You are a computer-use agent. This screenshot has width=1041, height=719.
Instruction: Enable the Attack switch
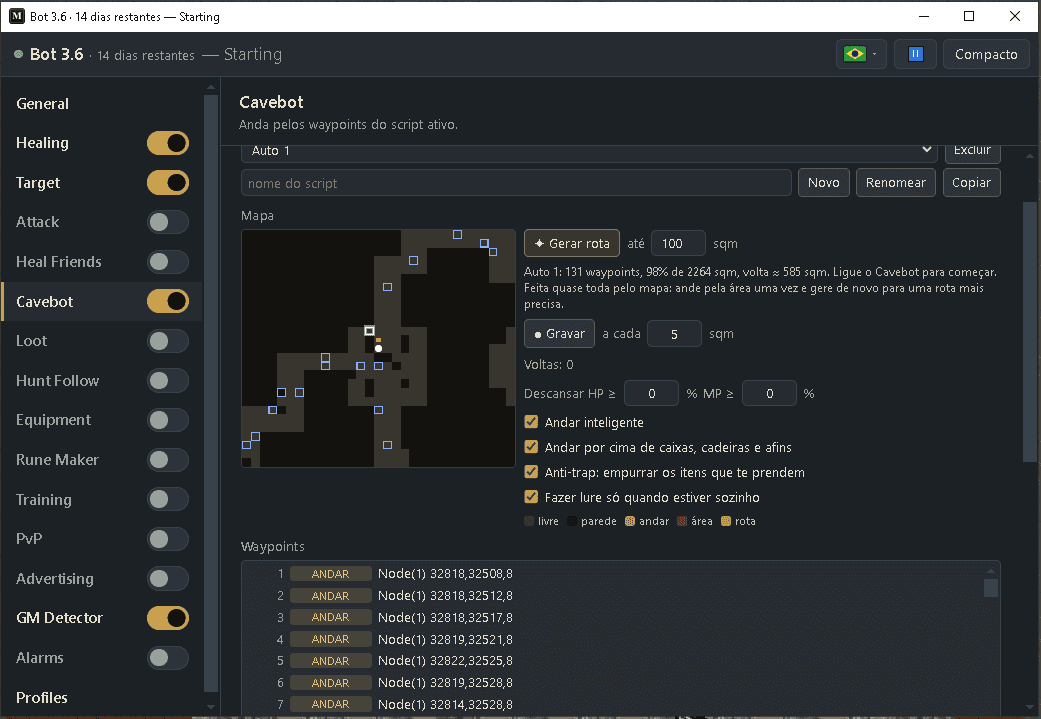click(x=168, y=222)
